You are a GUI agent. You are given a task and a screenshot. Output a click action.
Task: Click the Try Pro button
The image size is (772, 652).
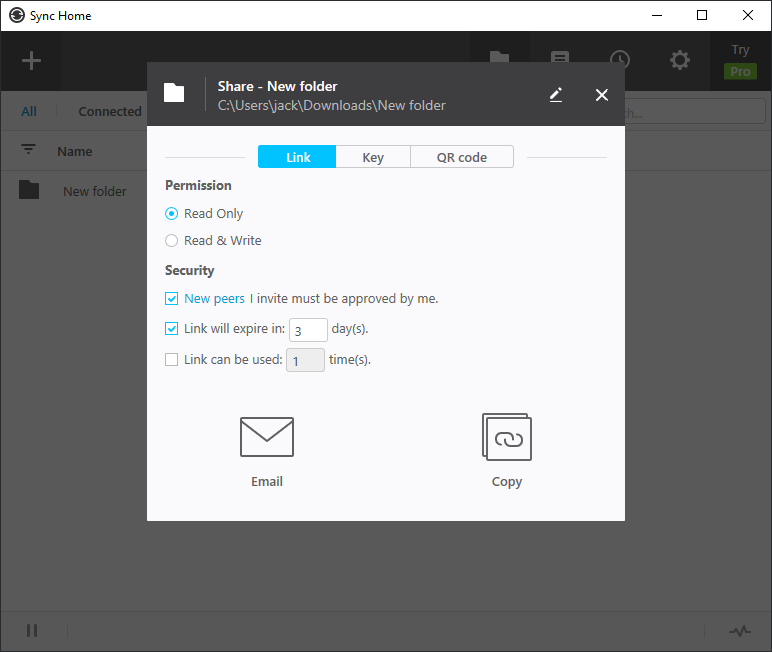(x=740, y=62)
